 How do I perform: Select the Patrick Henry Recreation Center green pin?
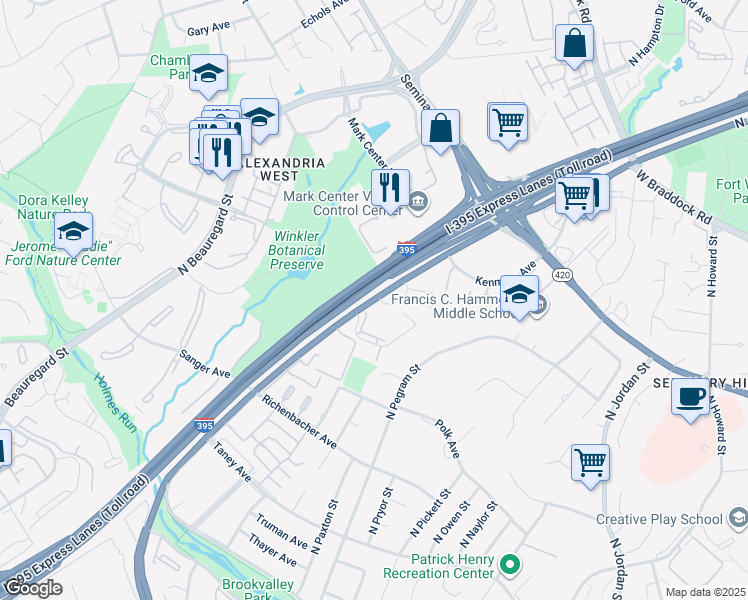tap(509, 566)
